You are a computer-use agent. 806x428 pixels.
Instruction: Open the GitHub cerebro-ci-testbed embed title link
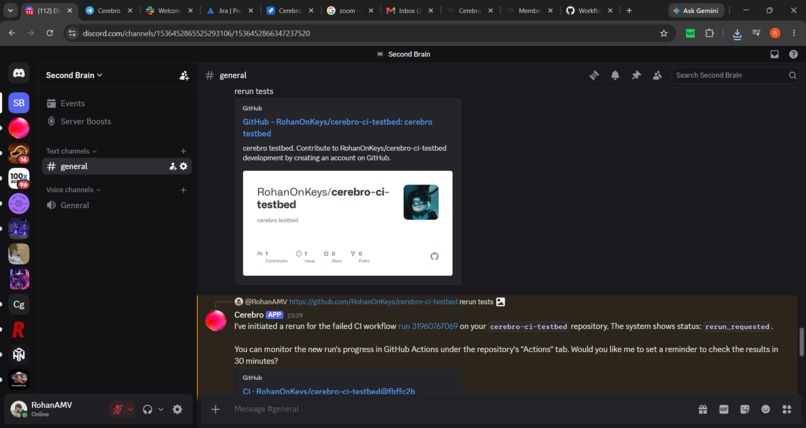coord(337,127)
